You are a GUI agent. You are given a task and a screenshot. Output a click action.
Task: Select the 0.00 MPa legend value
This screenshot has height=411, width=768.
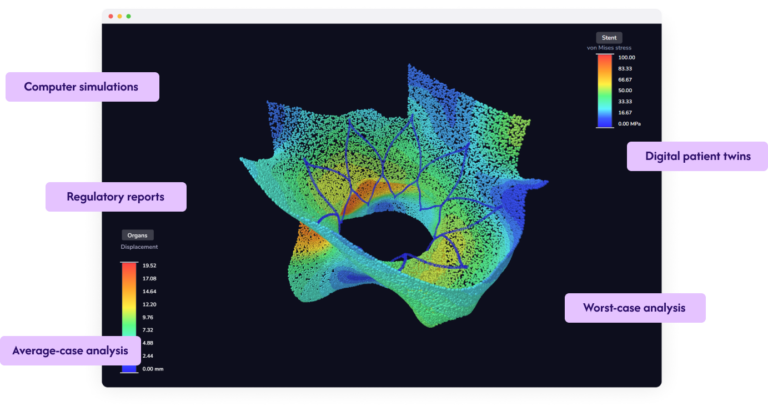[x=628, y=123]
